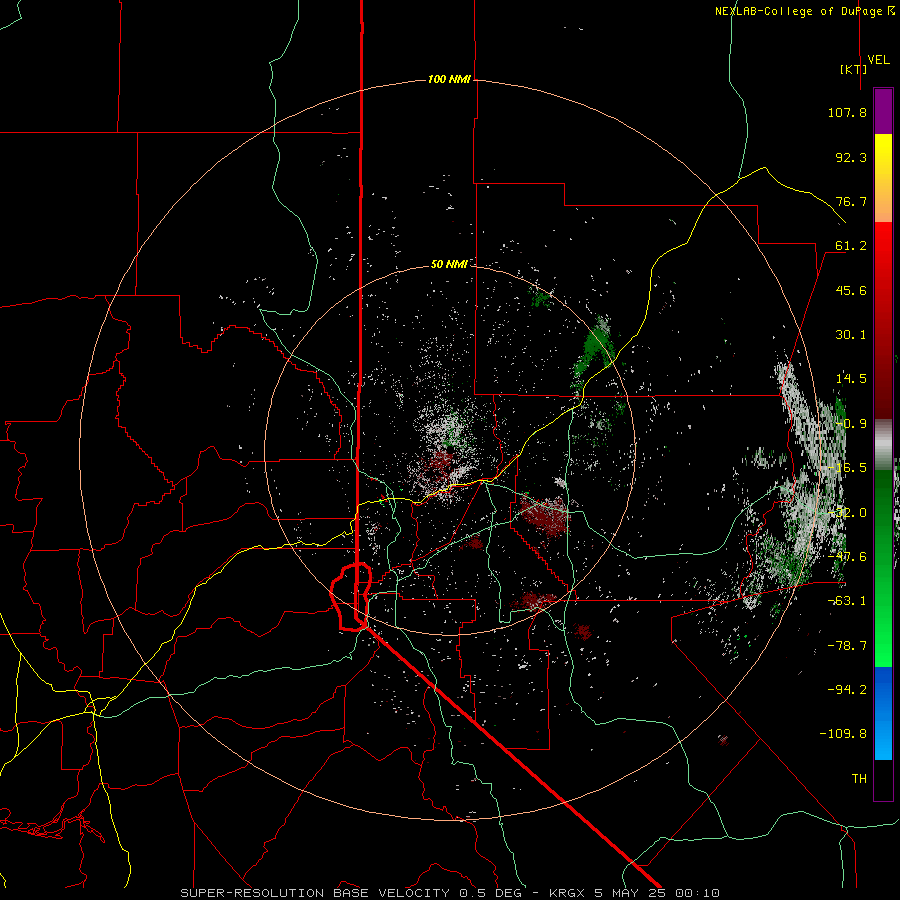Image resolution: width=900 pixels, height=900 pixels.
Task: Select the 30.1 velocity scale value
Action: (851, 335)
